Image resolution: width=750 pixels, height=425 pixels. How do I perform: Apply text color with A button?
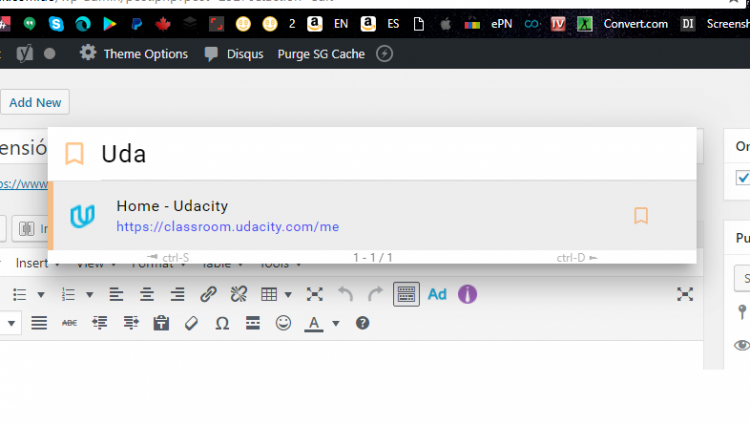point(314,324)
